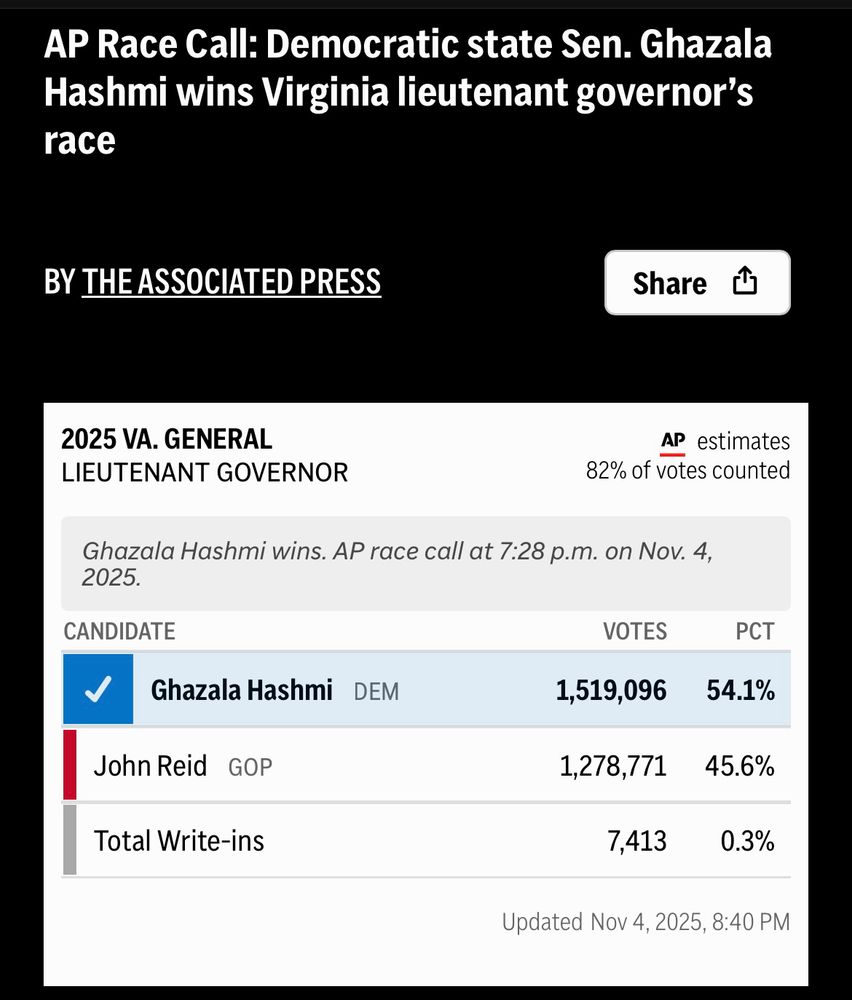The image size is (852, 1000).
Task: Click the gray write-ins color bar
Action: pos(70,840)
